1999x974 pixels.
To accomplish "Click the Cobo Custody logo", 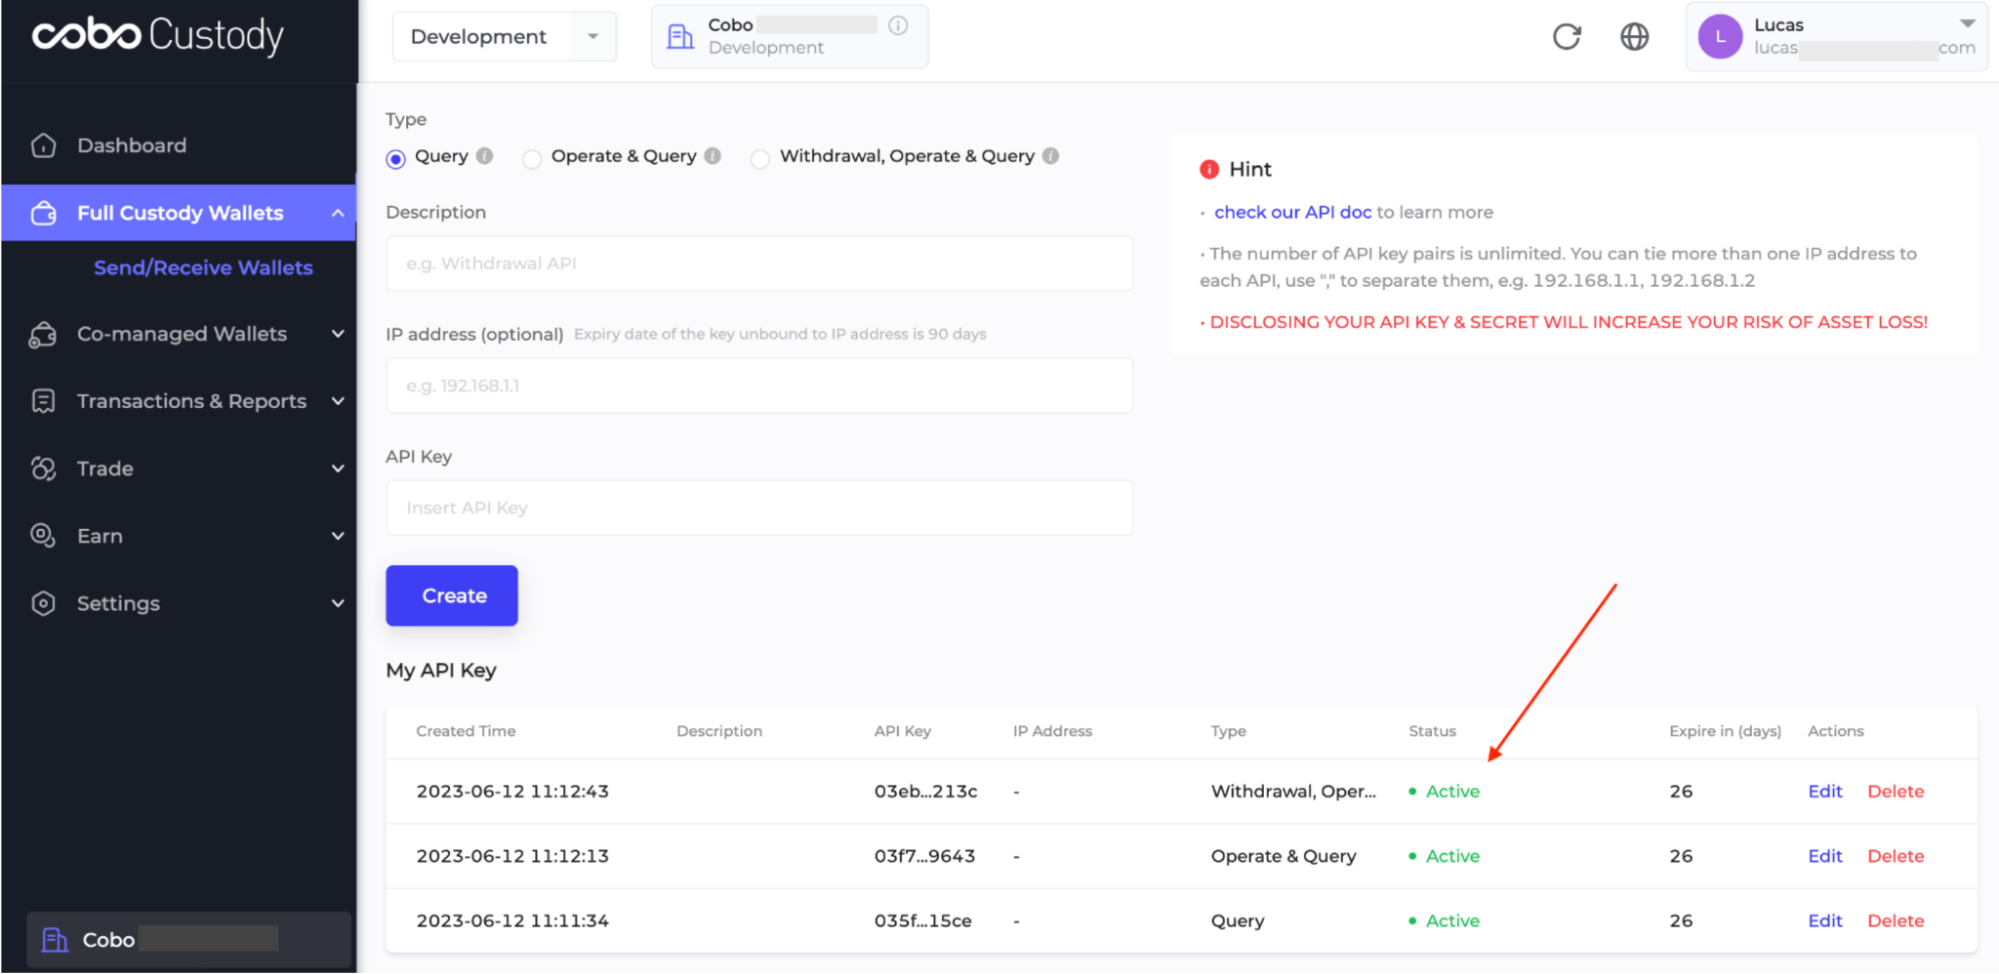I will (158, 35).
